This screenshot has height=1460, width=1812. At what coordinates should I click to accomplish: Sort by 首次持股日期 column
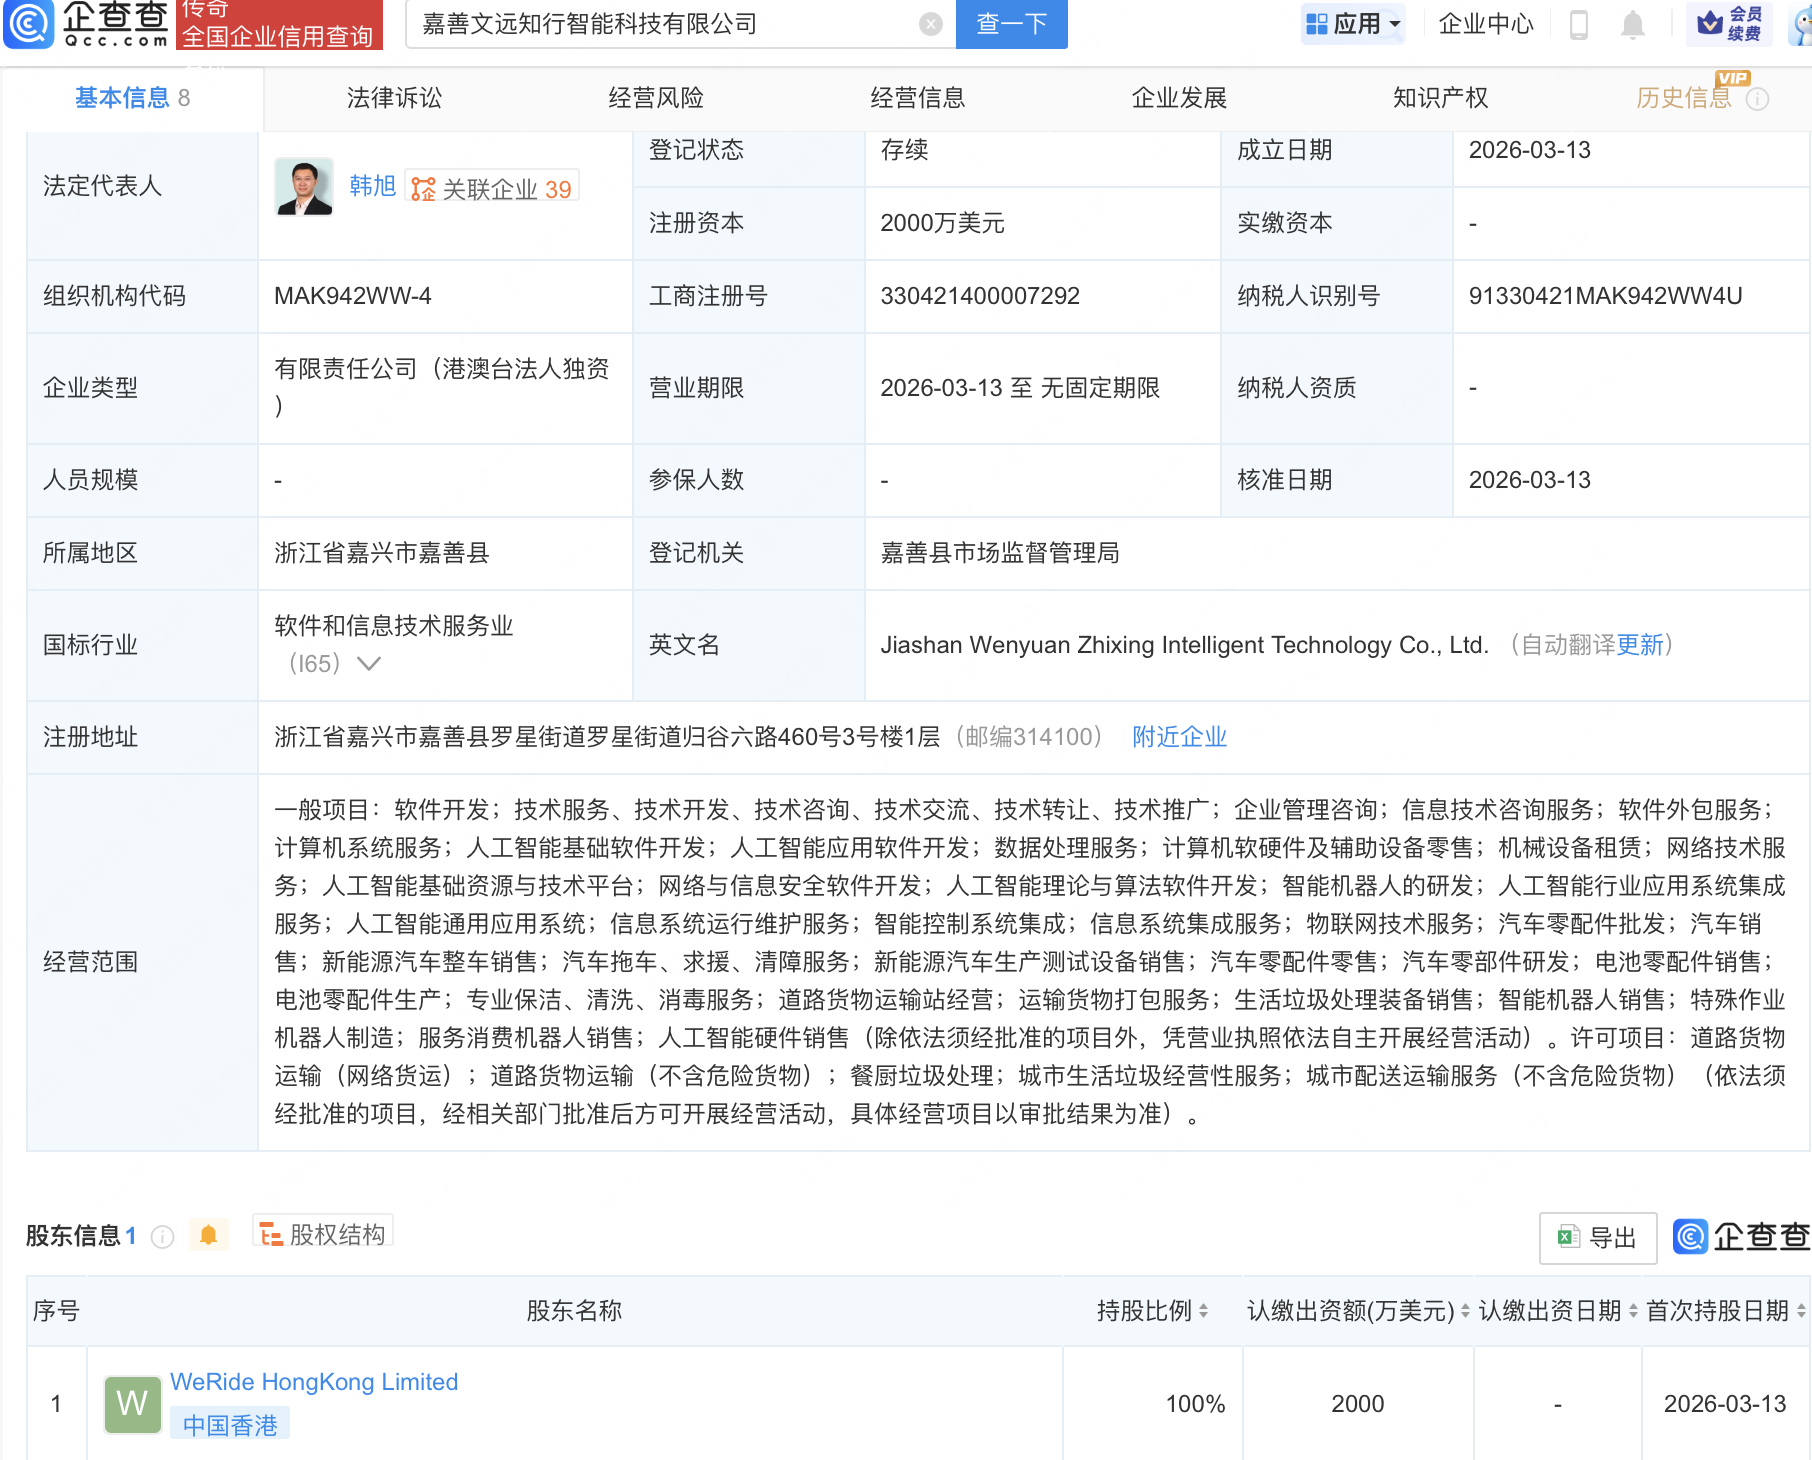[1800, 1311]
